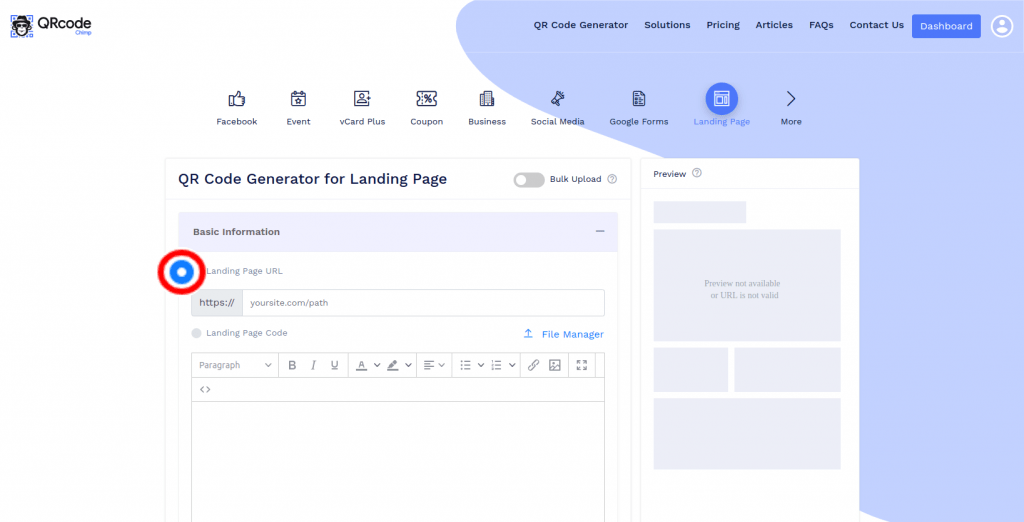
Task: Pick the Social Media QR type
Action: (x=557, y=108)
